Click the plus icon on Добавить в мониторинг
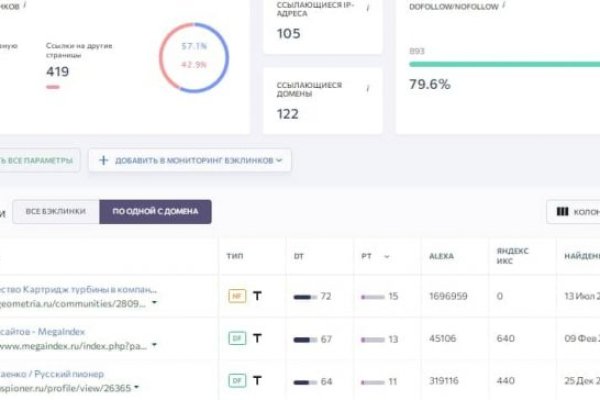Screen dimensions: 600x400 [103, 159]
